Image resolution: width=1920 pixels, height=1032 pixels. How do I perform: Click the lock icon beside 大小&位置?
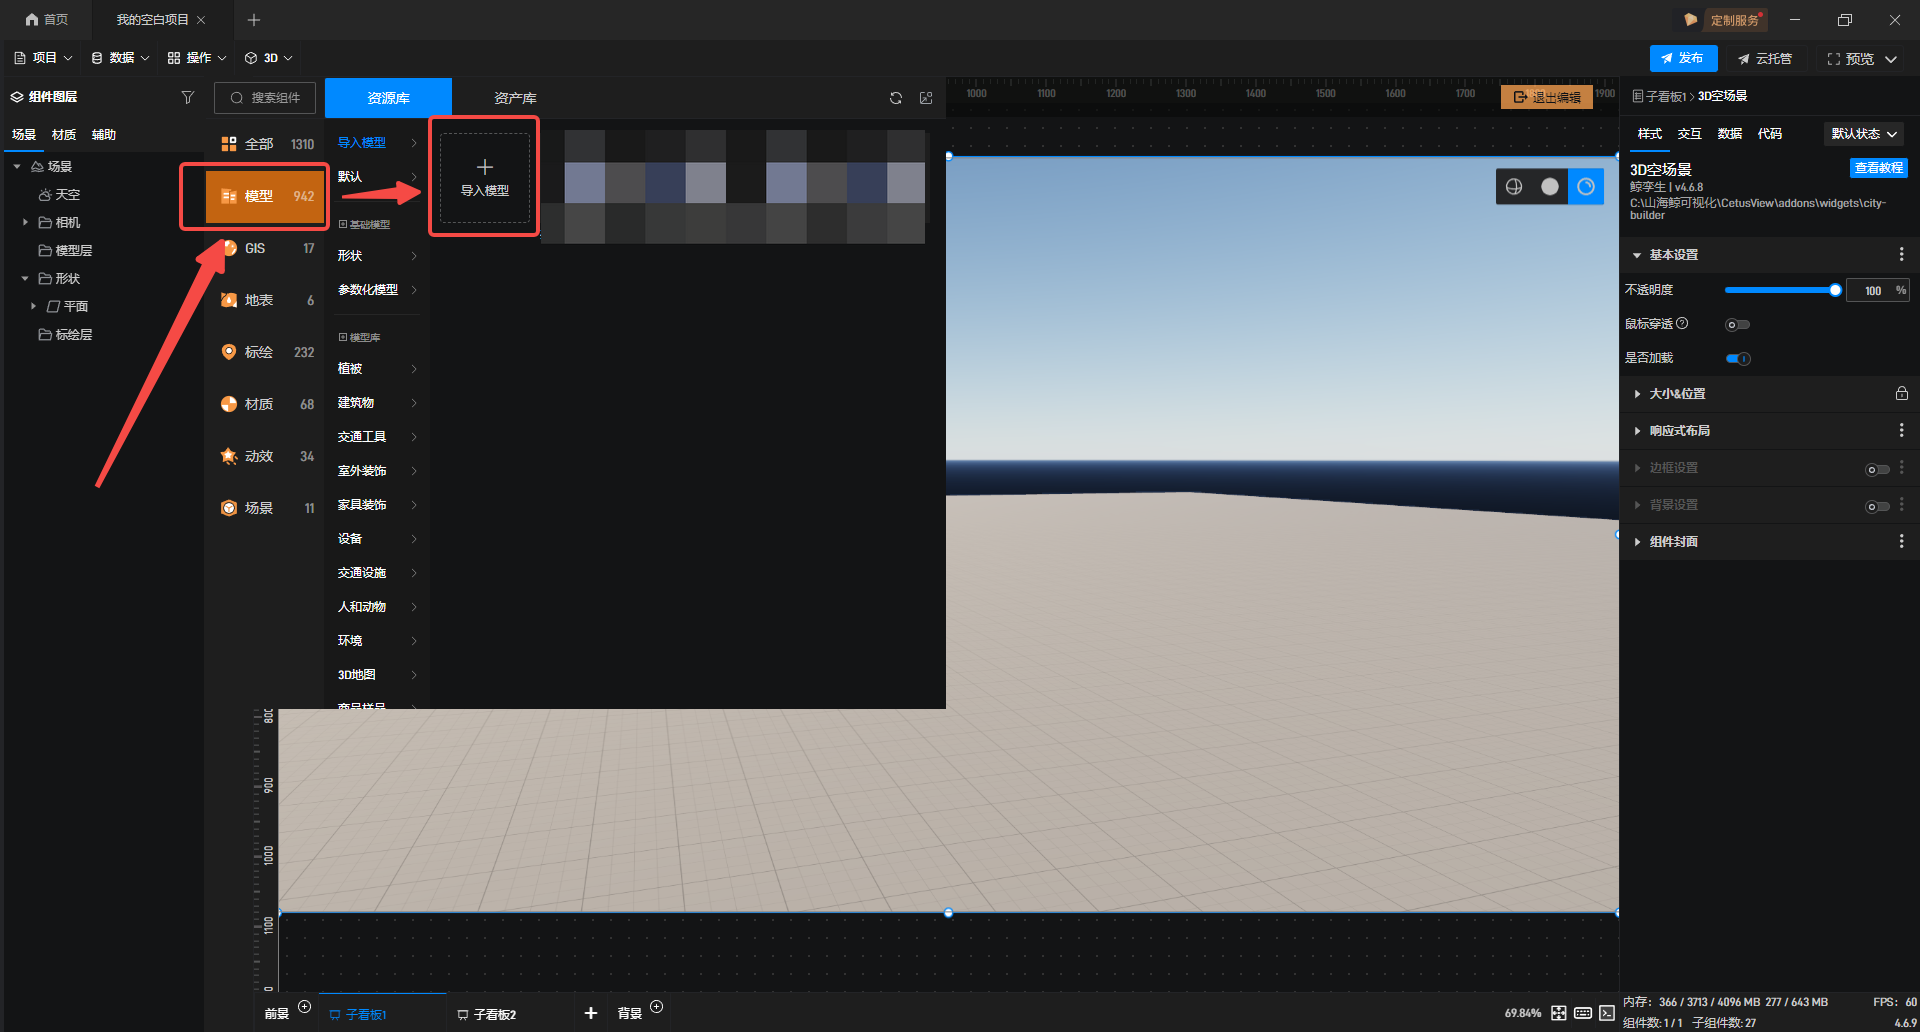1901,394
